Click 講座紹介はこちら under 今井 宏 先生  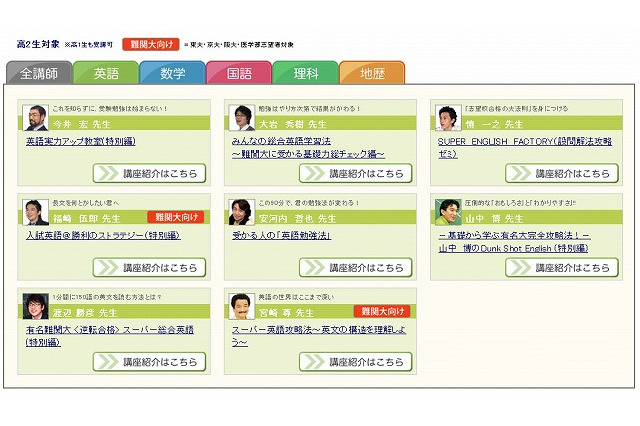click(x=149, y=173)
